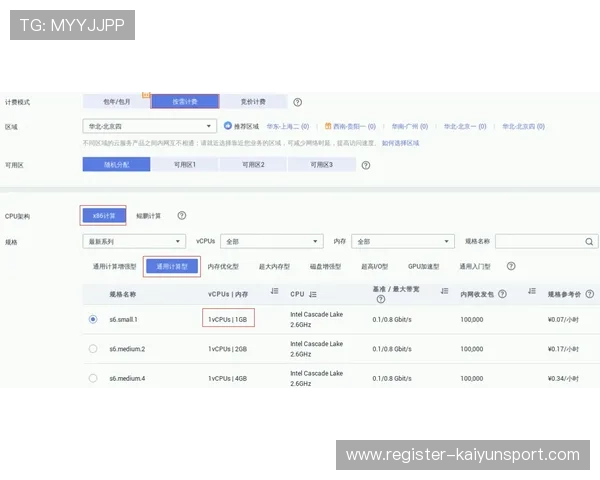600x480 pixels.
Task: Sort by vCPUs | 内存 column icon
Action: [274, 291]
